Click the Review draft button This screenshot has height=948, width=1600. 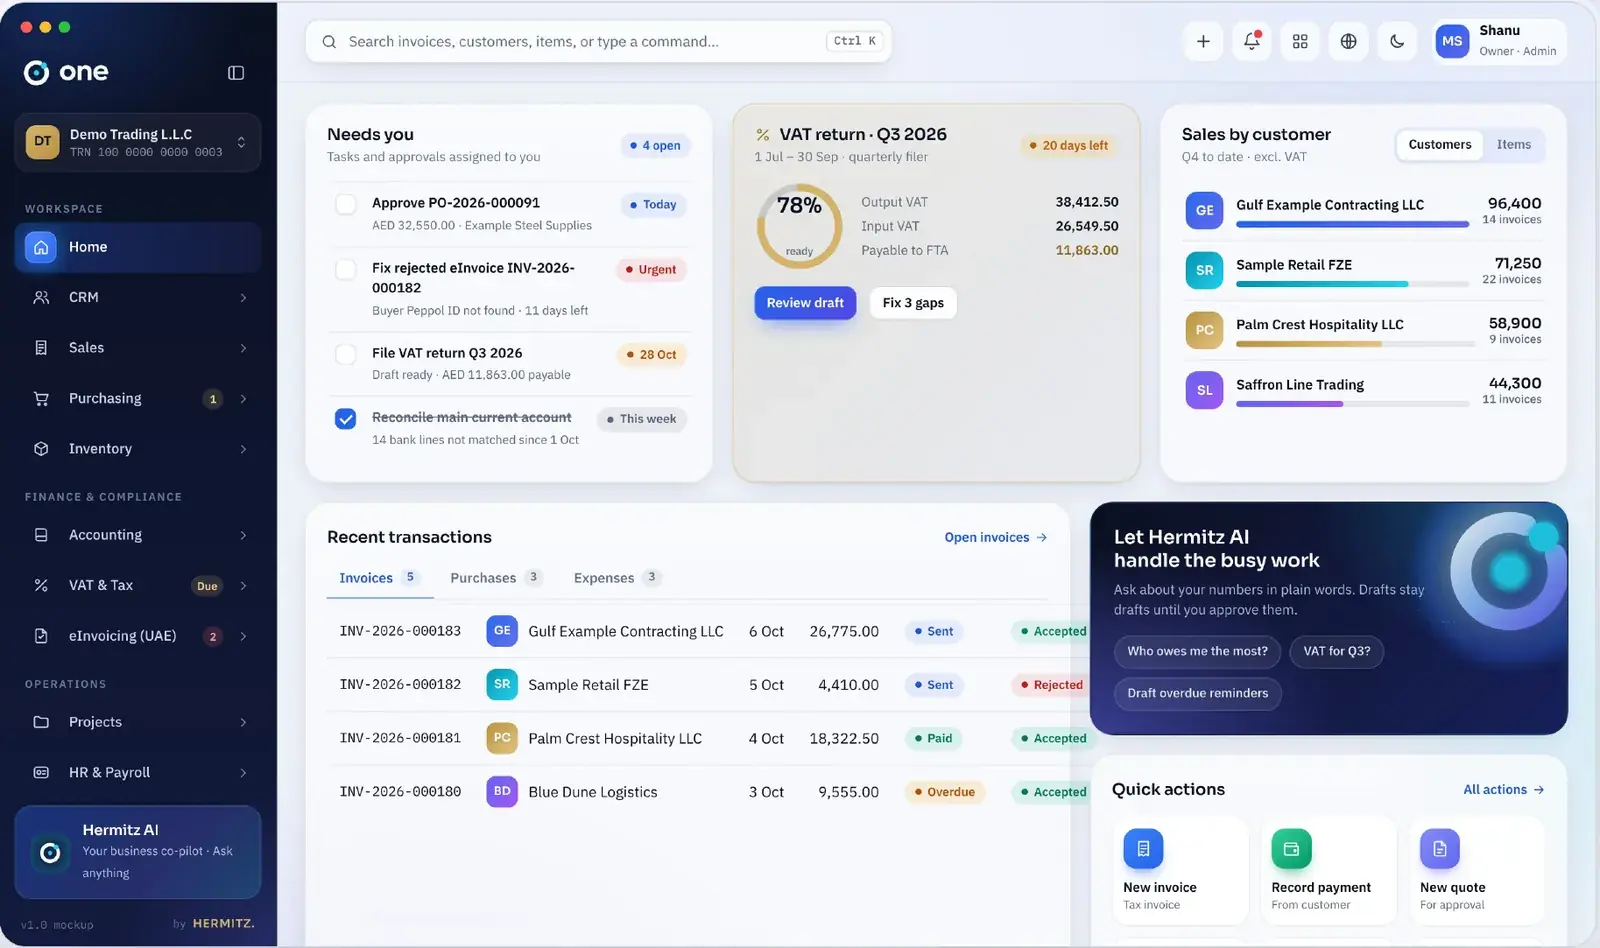point(805,303)
